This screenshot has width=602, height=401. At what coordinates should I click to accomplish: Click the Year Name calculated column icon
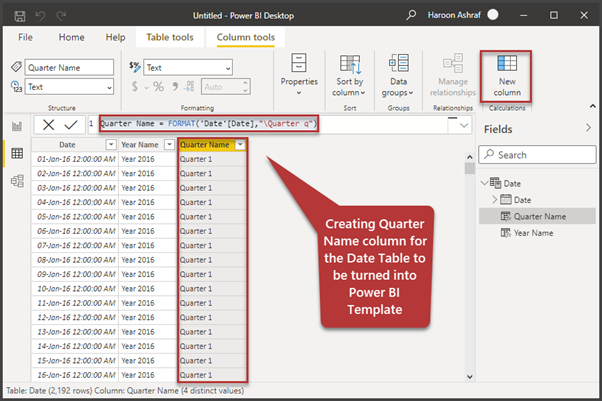[506, 233]
